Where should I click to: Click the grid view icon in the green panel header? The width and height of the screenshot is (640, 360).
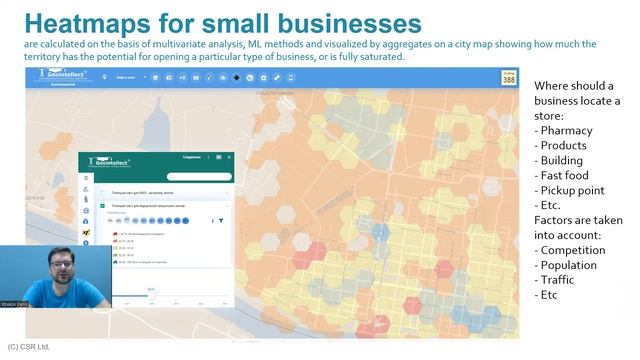(x=219, y=157)
